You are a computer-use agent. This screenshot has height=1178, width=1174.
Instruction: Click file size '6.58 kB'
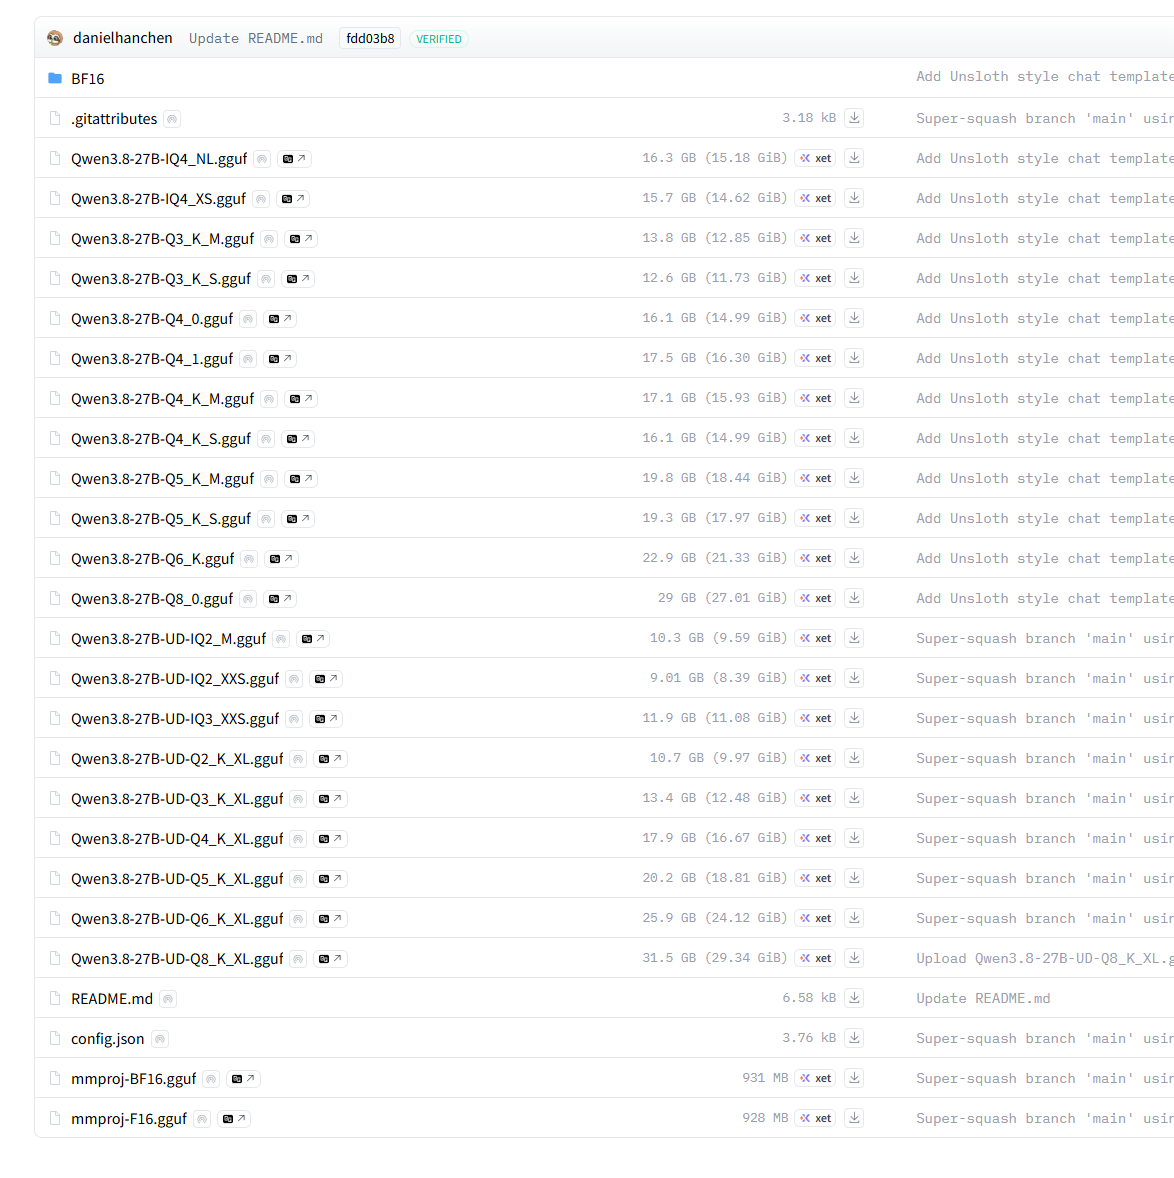point(809,998)
